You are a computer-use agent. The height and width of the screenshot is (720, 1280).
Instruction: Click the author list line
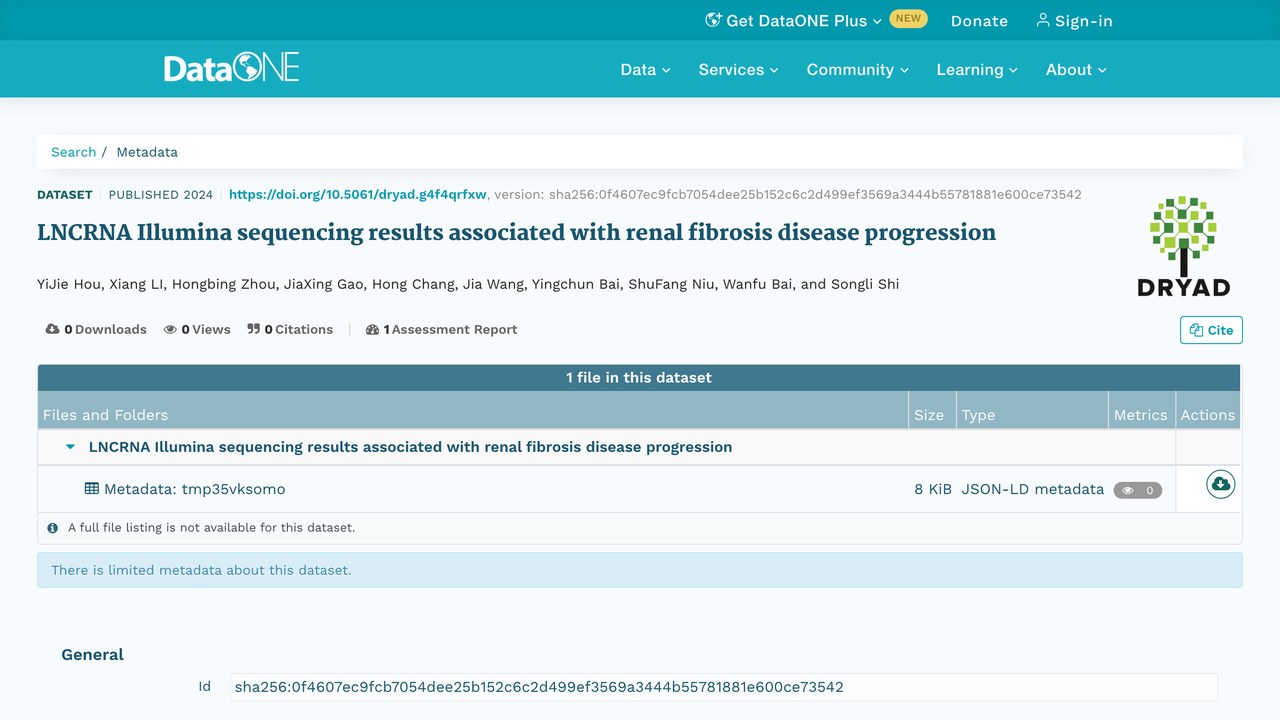point(468,284)
